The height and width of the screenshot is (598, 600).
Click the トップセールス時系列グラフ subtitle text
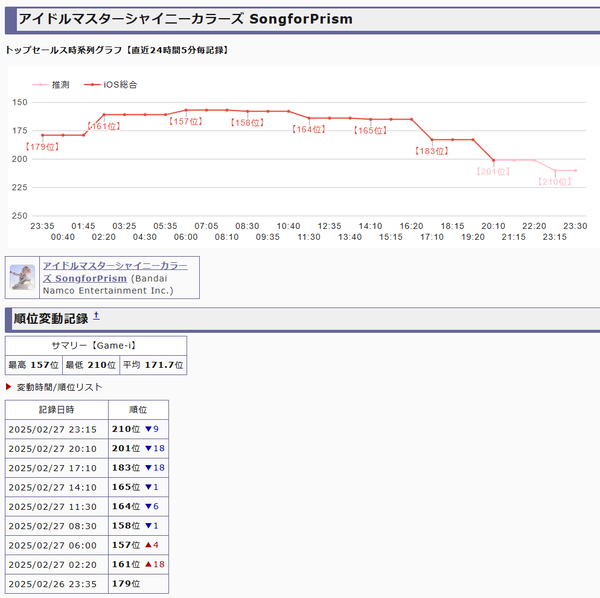point(117,50)
